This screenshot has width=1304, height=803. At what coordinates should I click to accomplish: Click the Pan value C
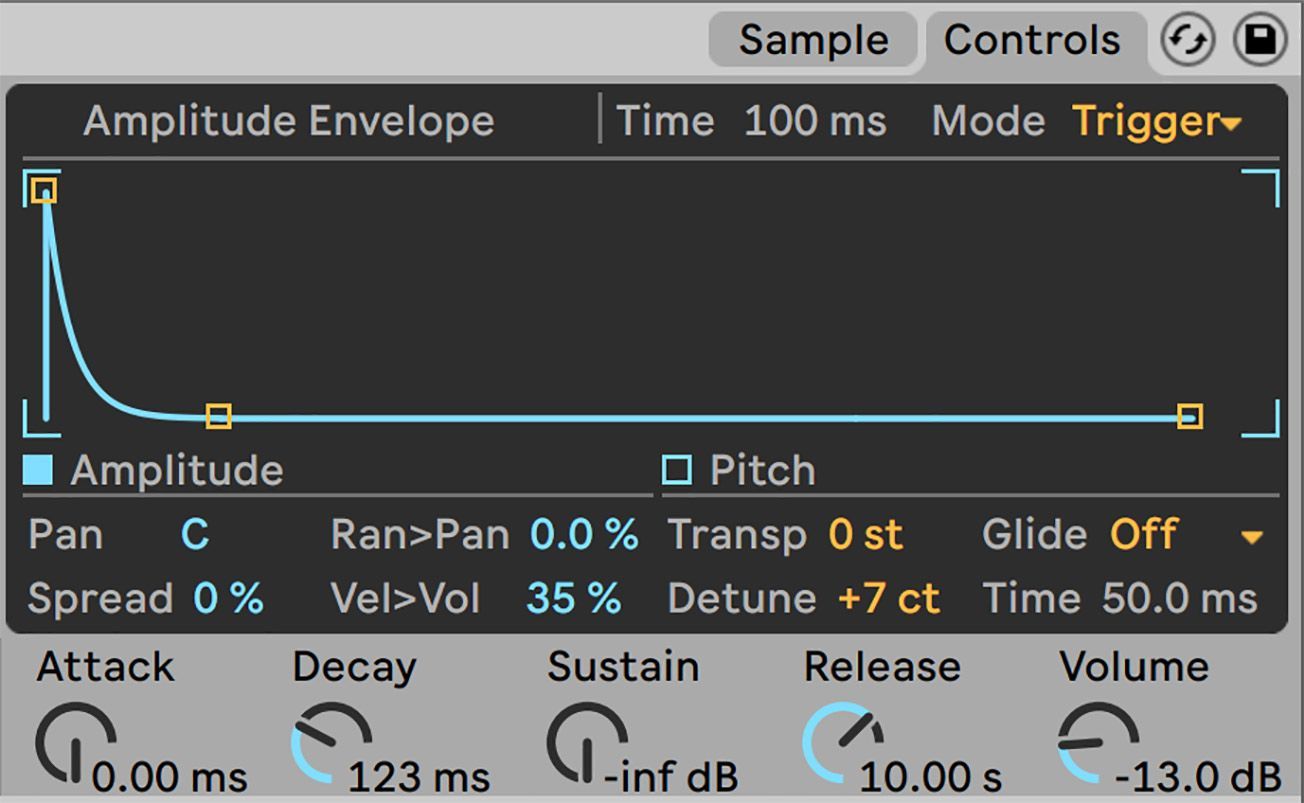click(195, 535)
